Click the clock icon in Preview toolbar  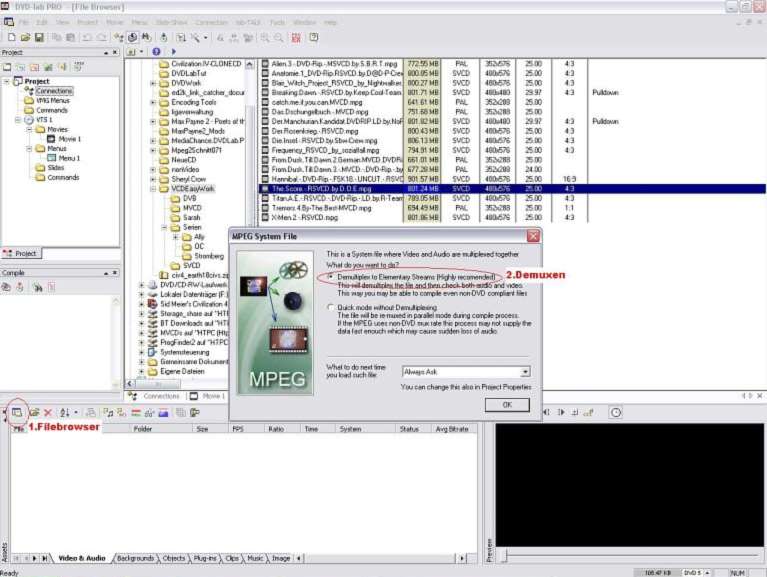pyautogui.click(x=616, y=412)
